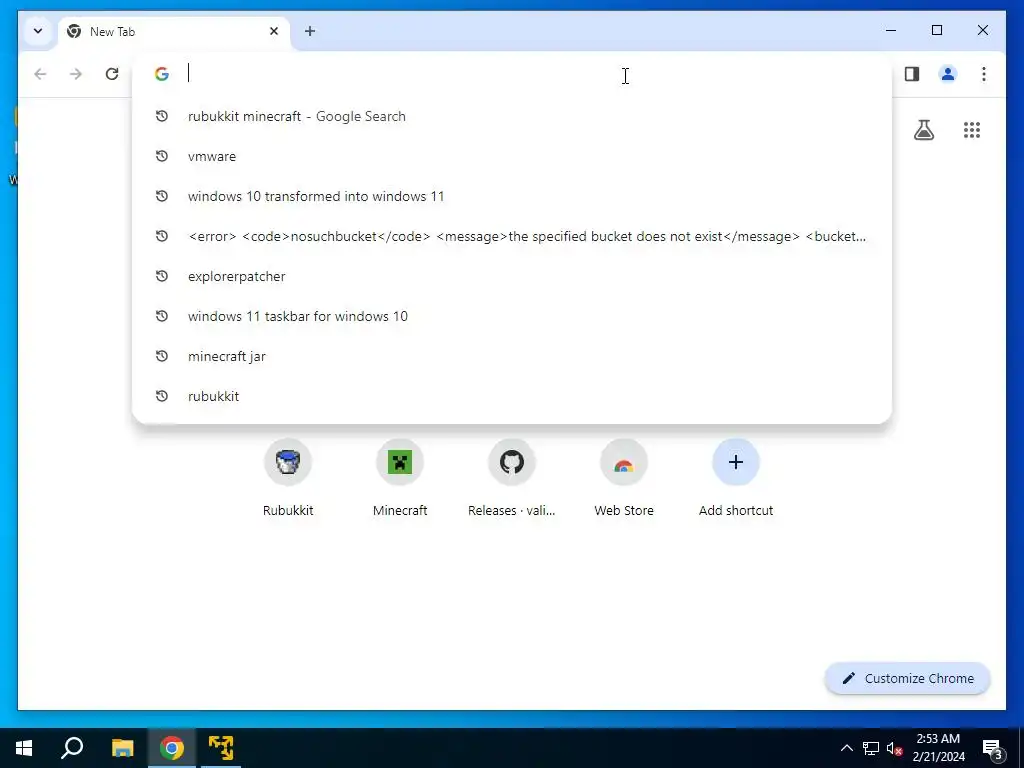Open the clock showing 2:53 AM
The height and width of the screenshot is (768, 1024).
tap(938, 748)
